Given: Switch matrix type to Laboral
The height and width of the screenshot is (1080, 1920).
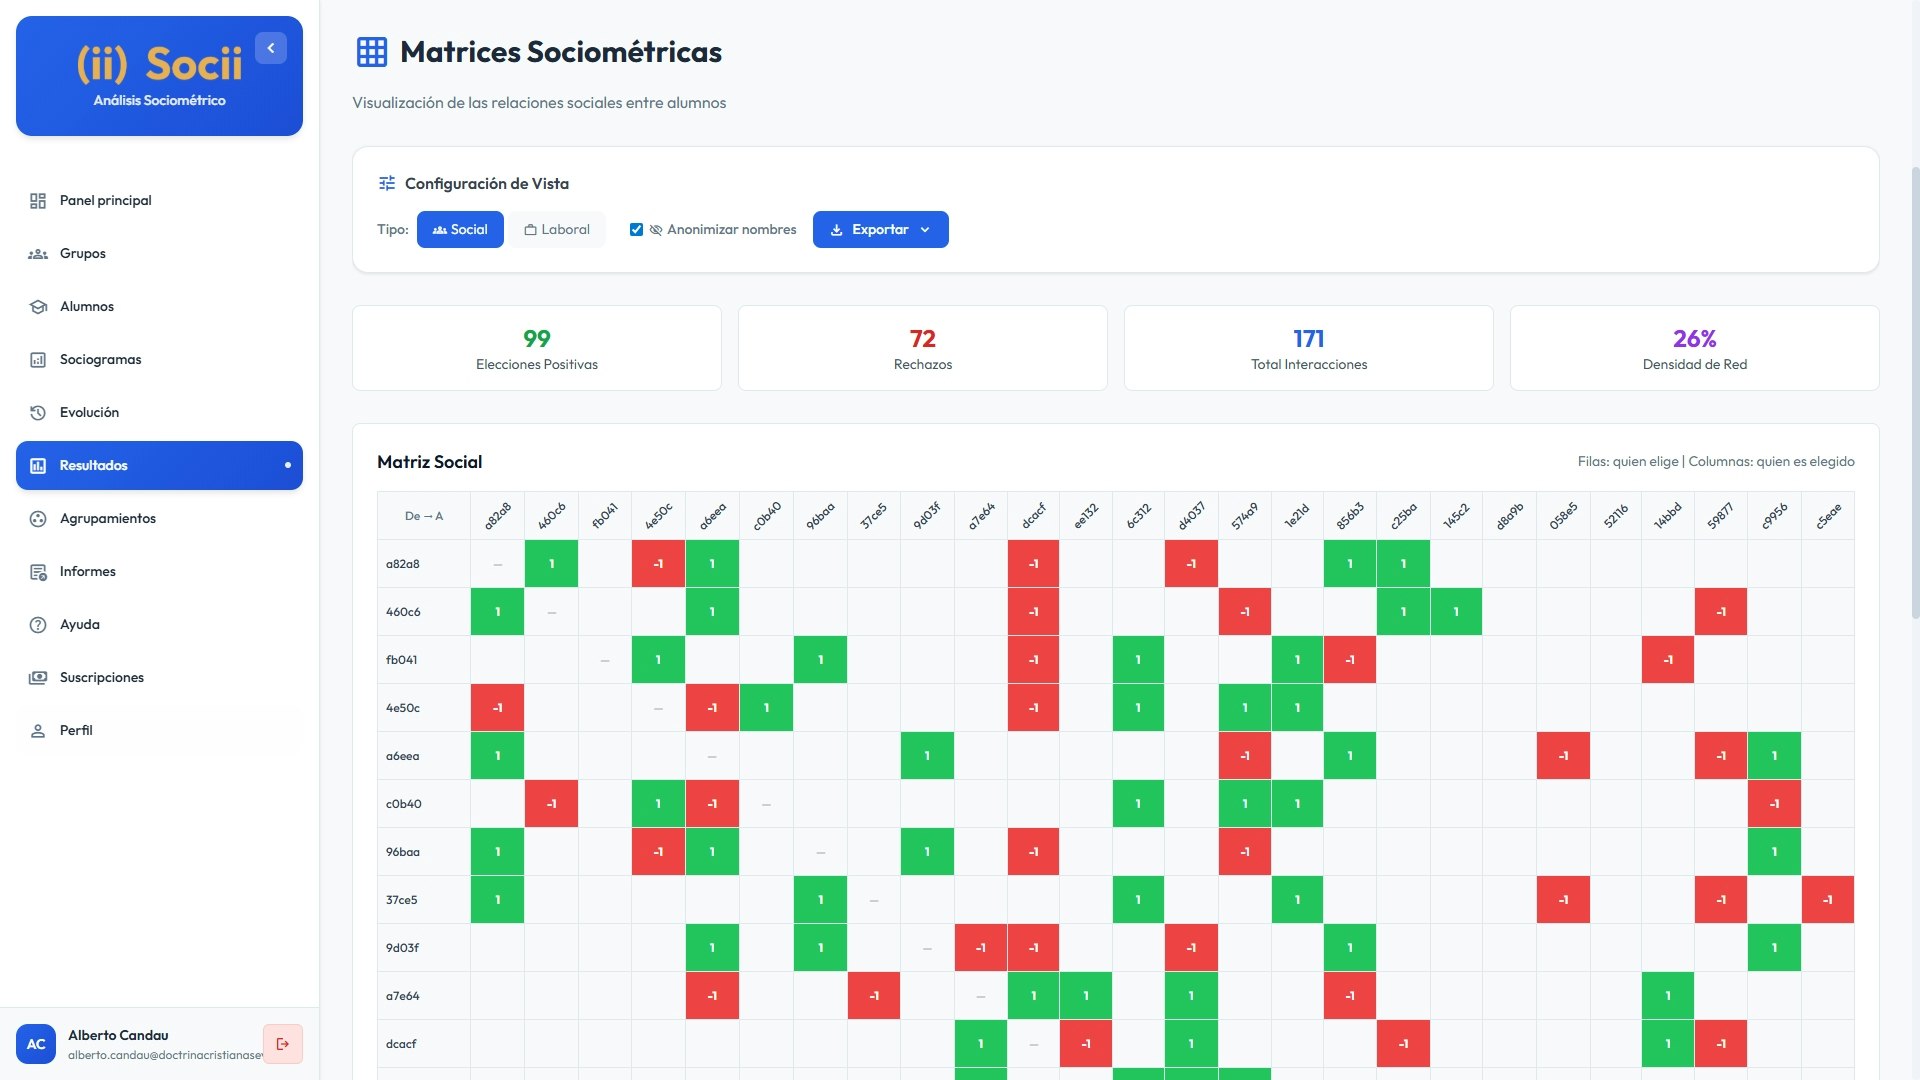Looking at the screenshot, I should [557, 229].
